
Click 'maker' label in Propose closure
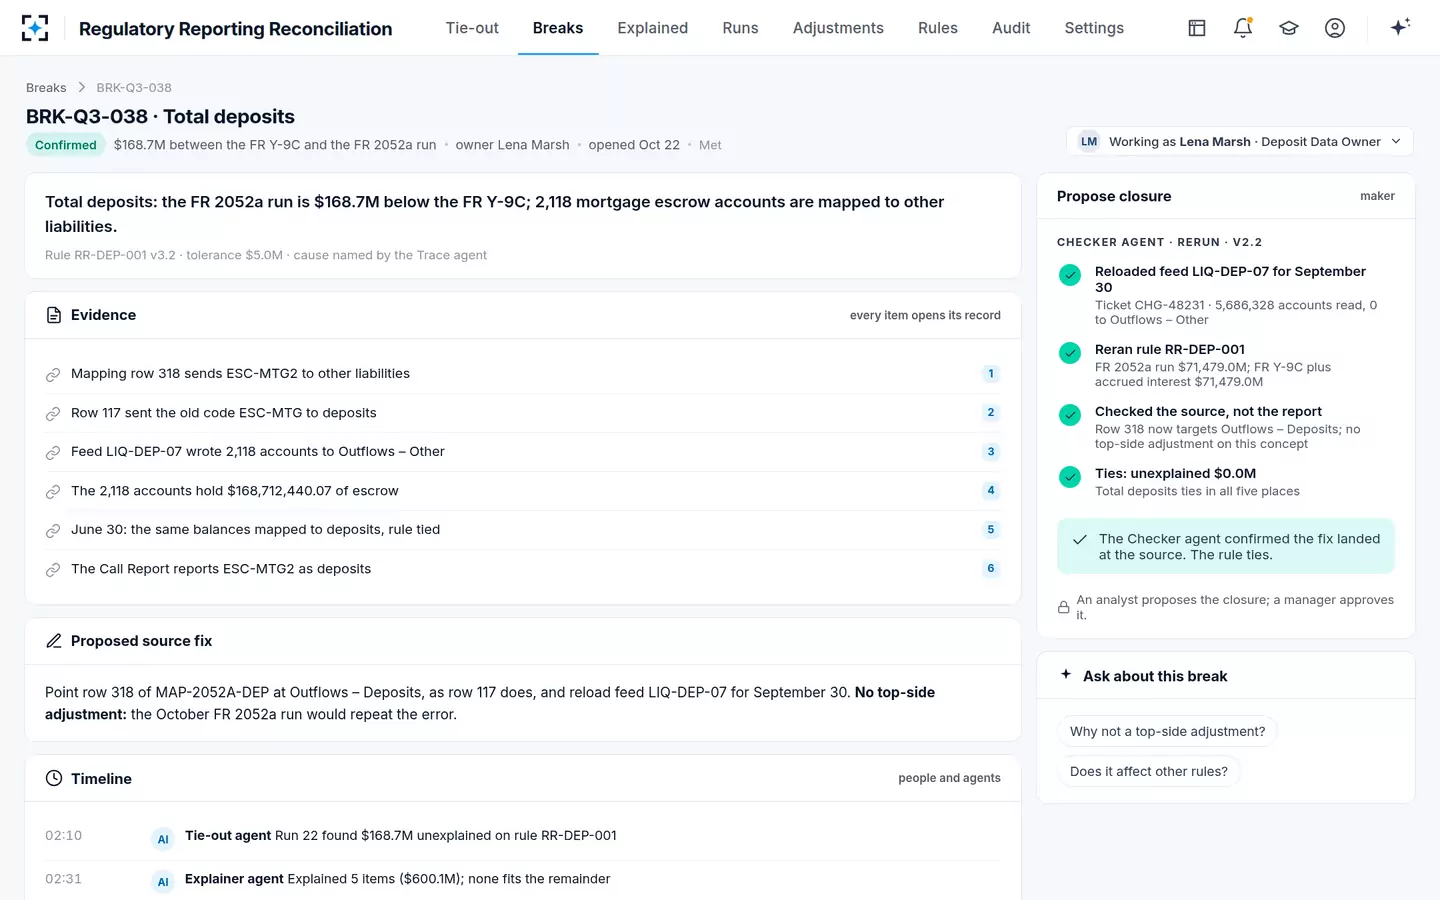[x=1377, y=196]
